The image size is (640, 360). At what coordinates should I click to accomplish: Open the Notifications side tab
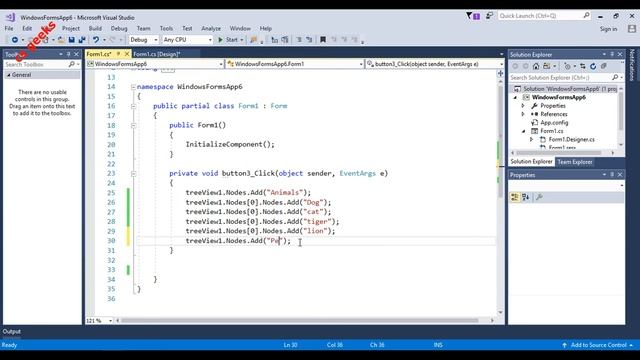(x=632, y=65)
